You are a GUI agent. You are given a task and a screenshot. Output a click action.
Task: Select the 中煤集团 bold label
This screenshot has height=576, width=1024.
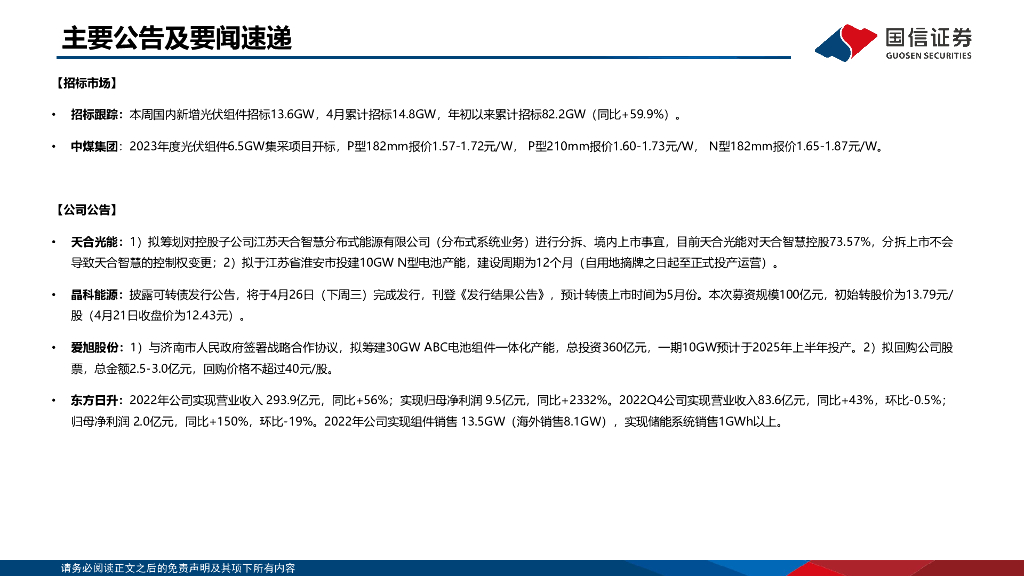pyautogui.click(x=94, y=146)
